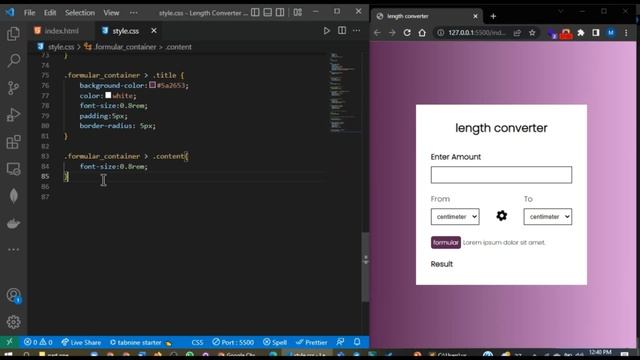The height and width of the screenshot is (360, 640).
Task: Click Port : 5500 live server status
Action: click(x=233, y=342)
